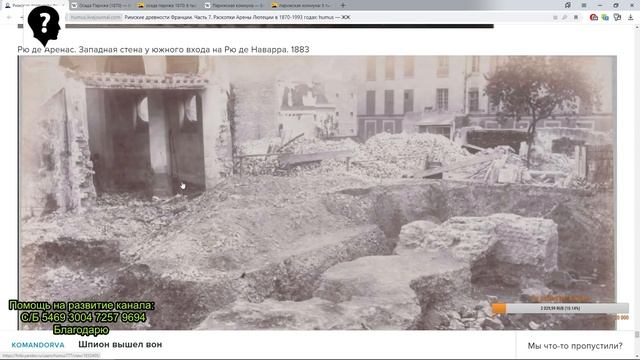This screenshot has width=640, height=360.
Task: Click the browser back arrow
Action: [9, 17]
